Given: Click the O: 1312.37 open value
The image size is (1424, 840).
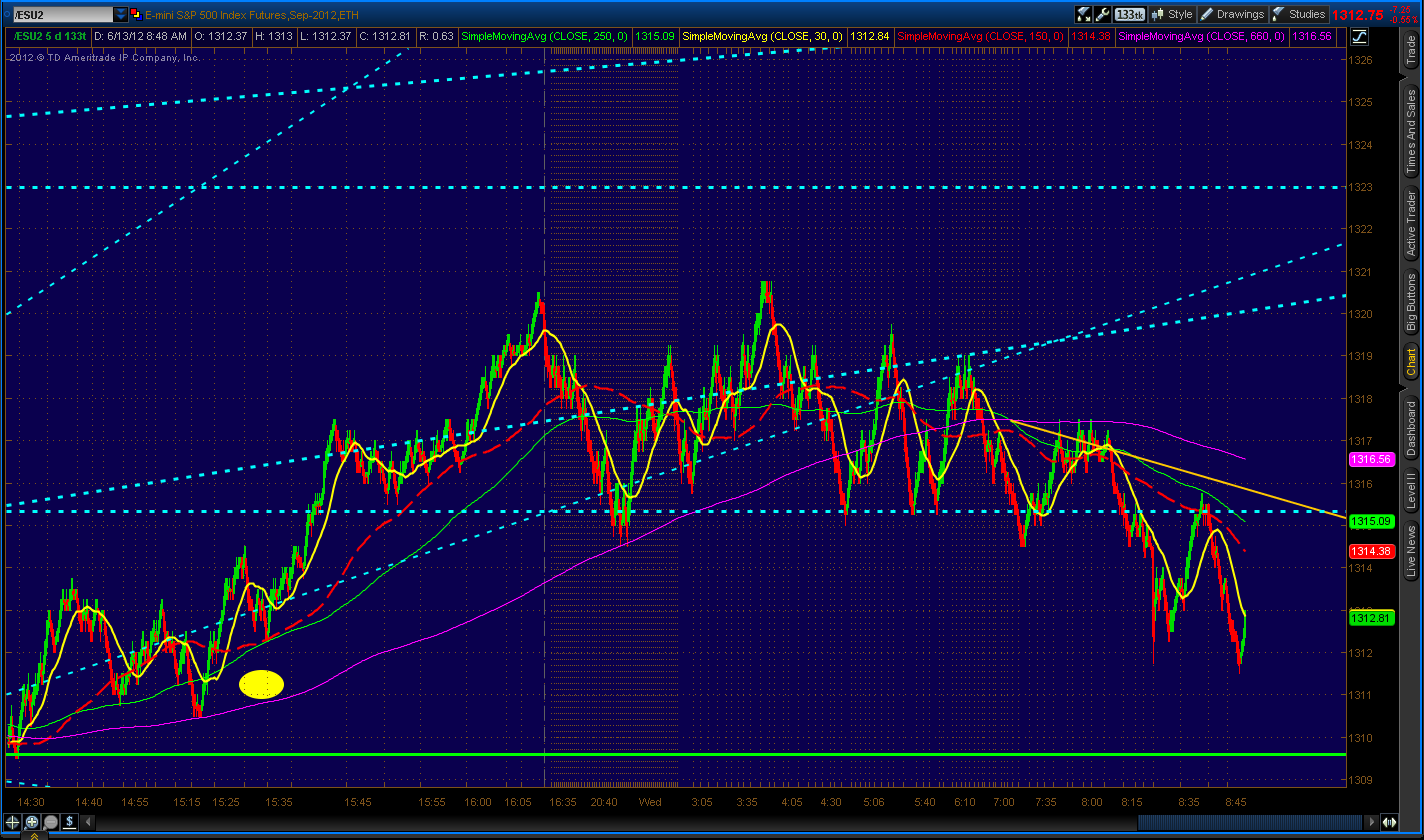Looking at the screenshot, I should pyautogui.click(x=219, y=36).
